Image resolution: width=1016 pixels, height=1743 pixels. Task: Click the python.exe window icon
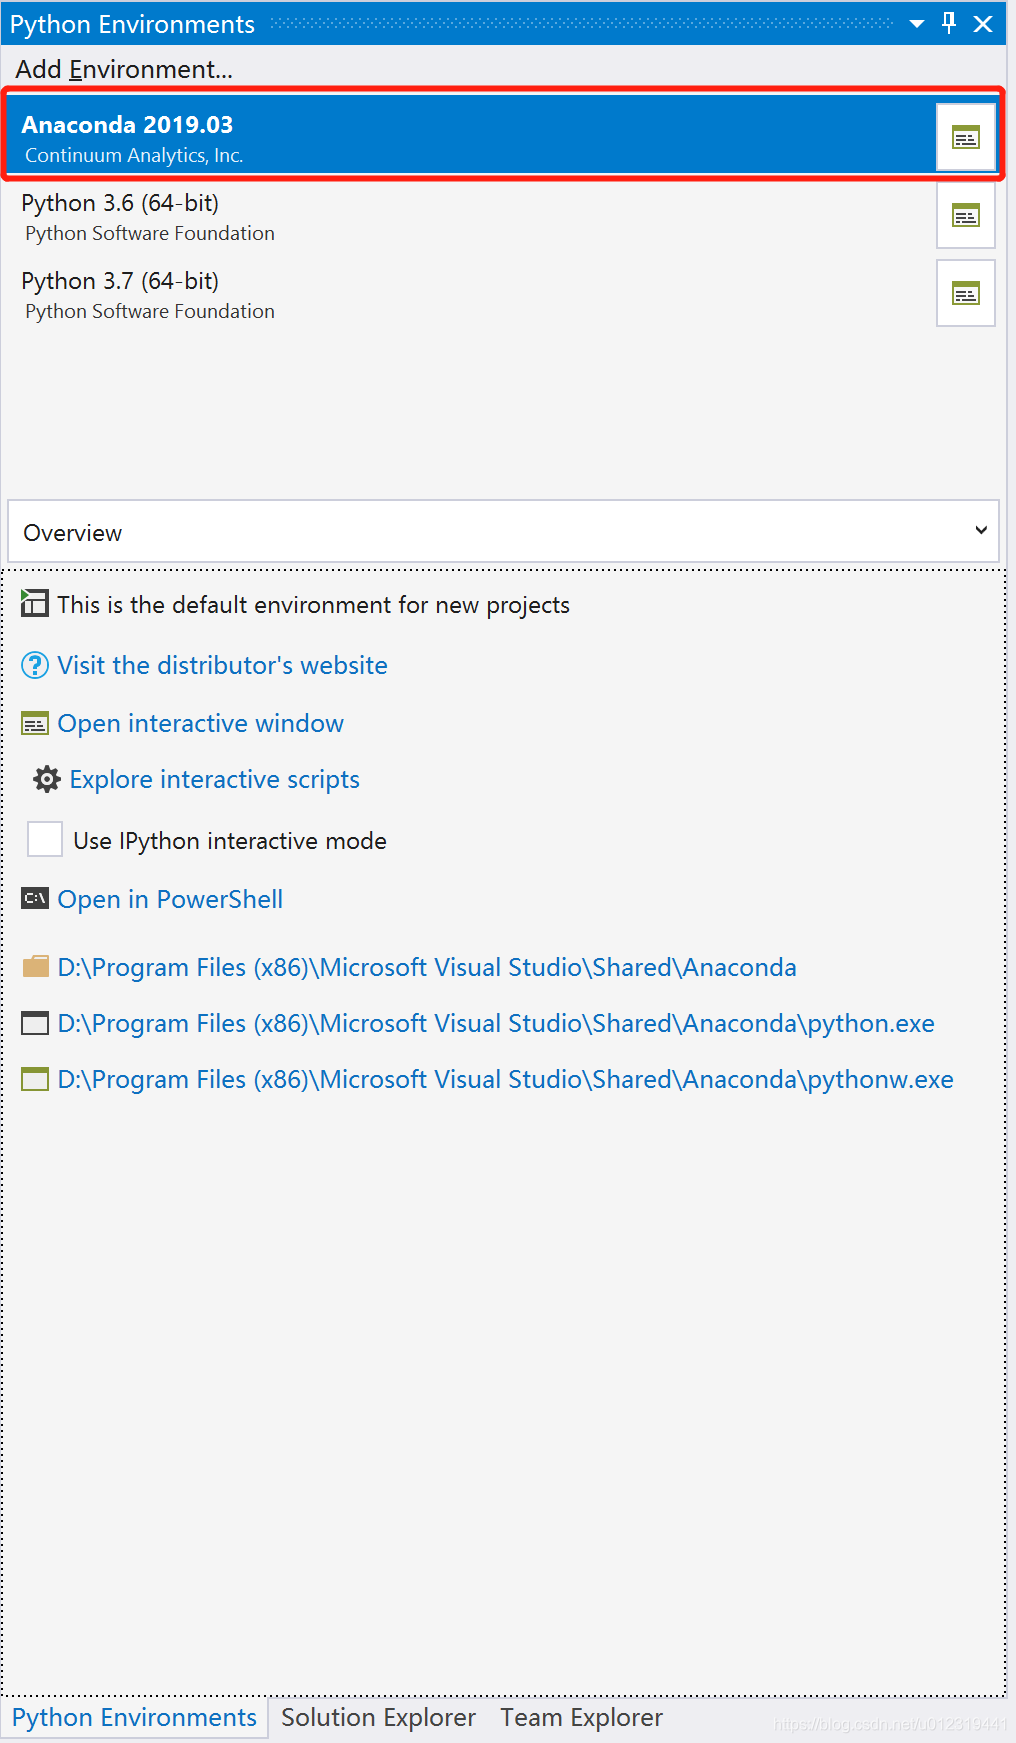(x=35, y=1023)
